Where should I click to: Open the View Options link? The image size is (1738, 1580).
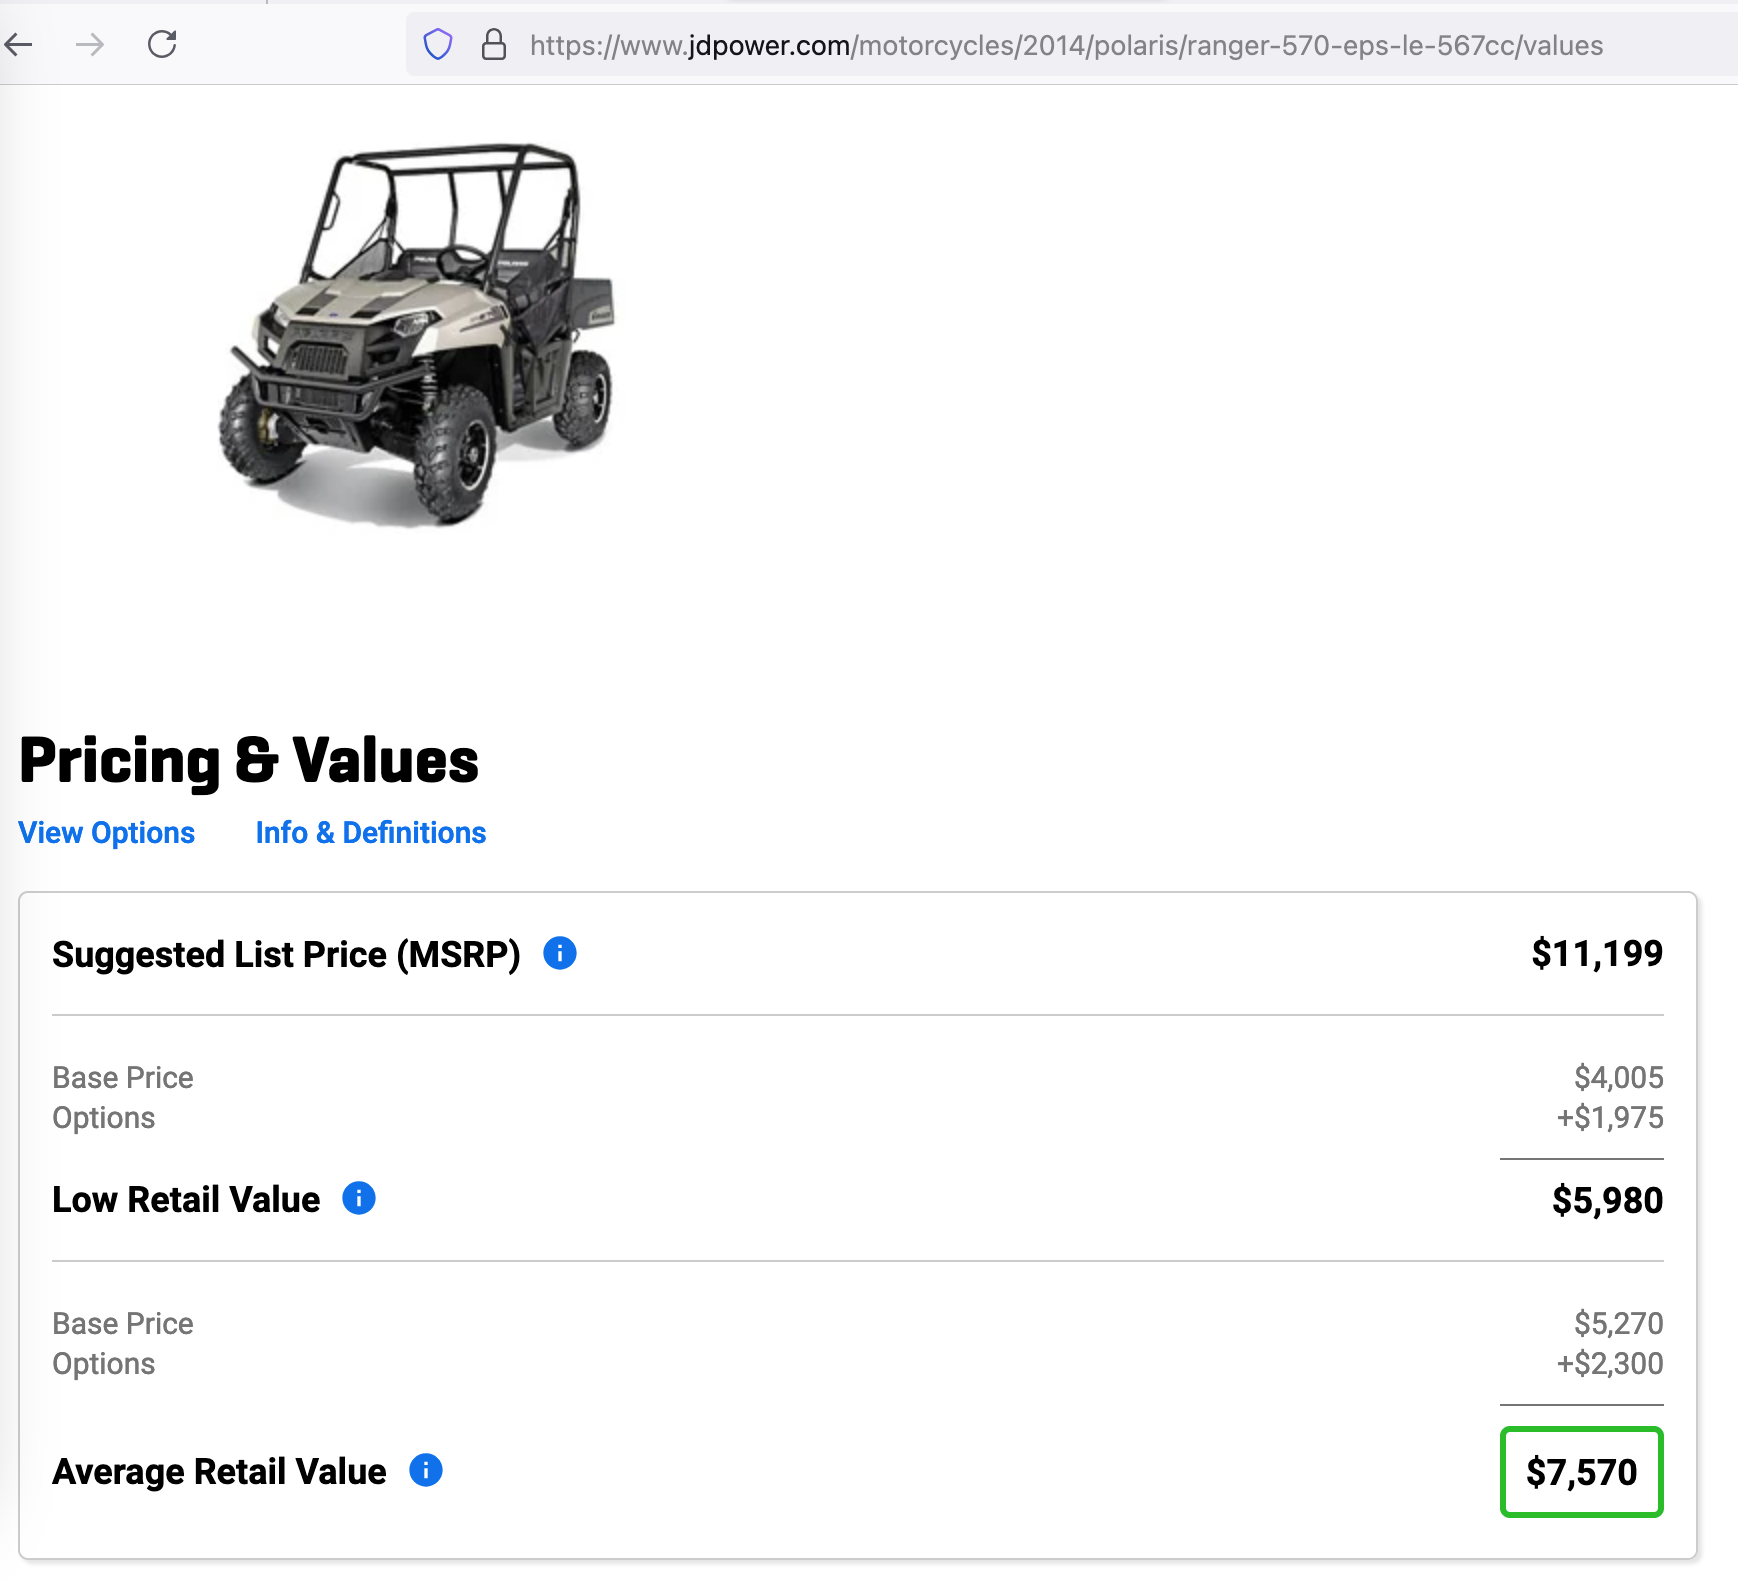click(107, 833)
